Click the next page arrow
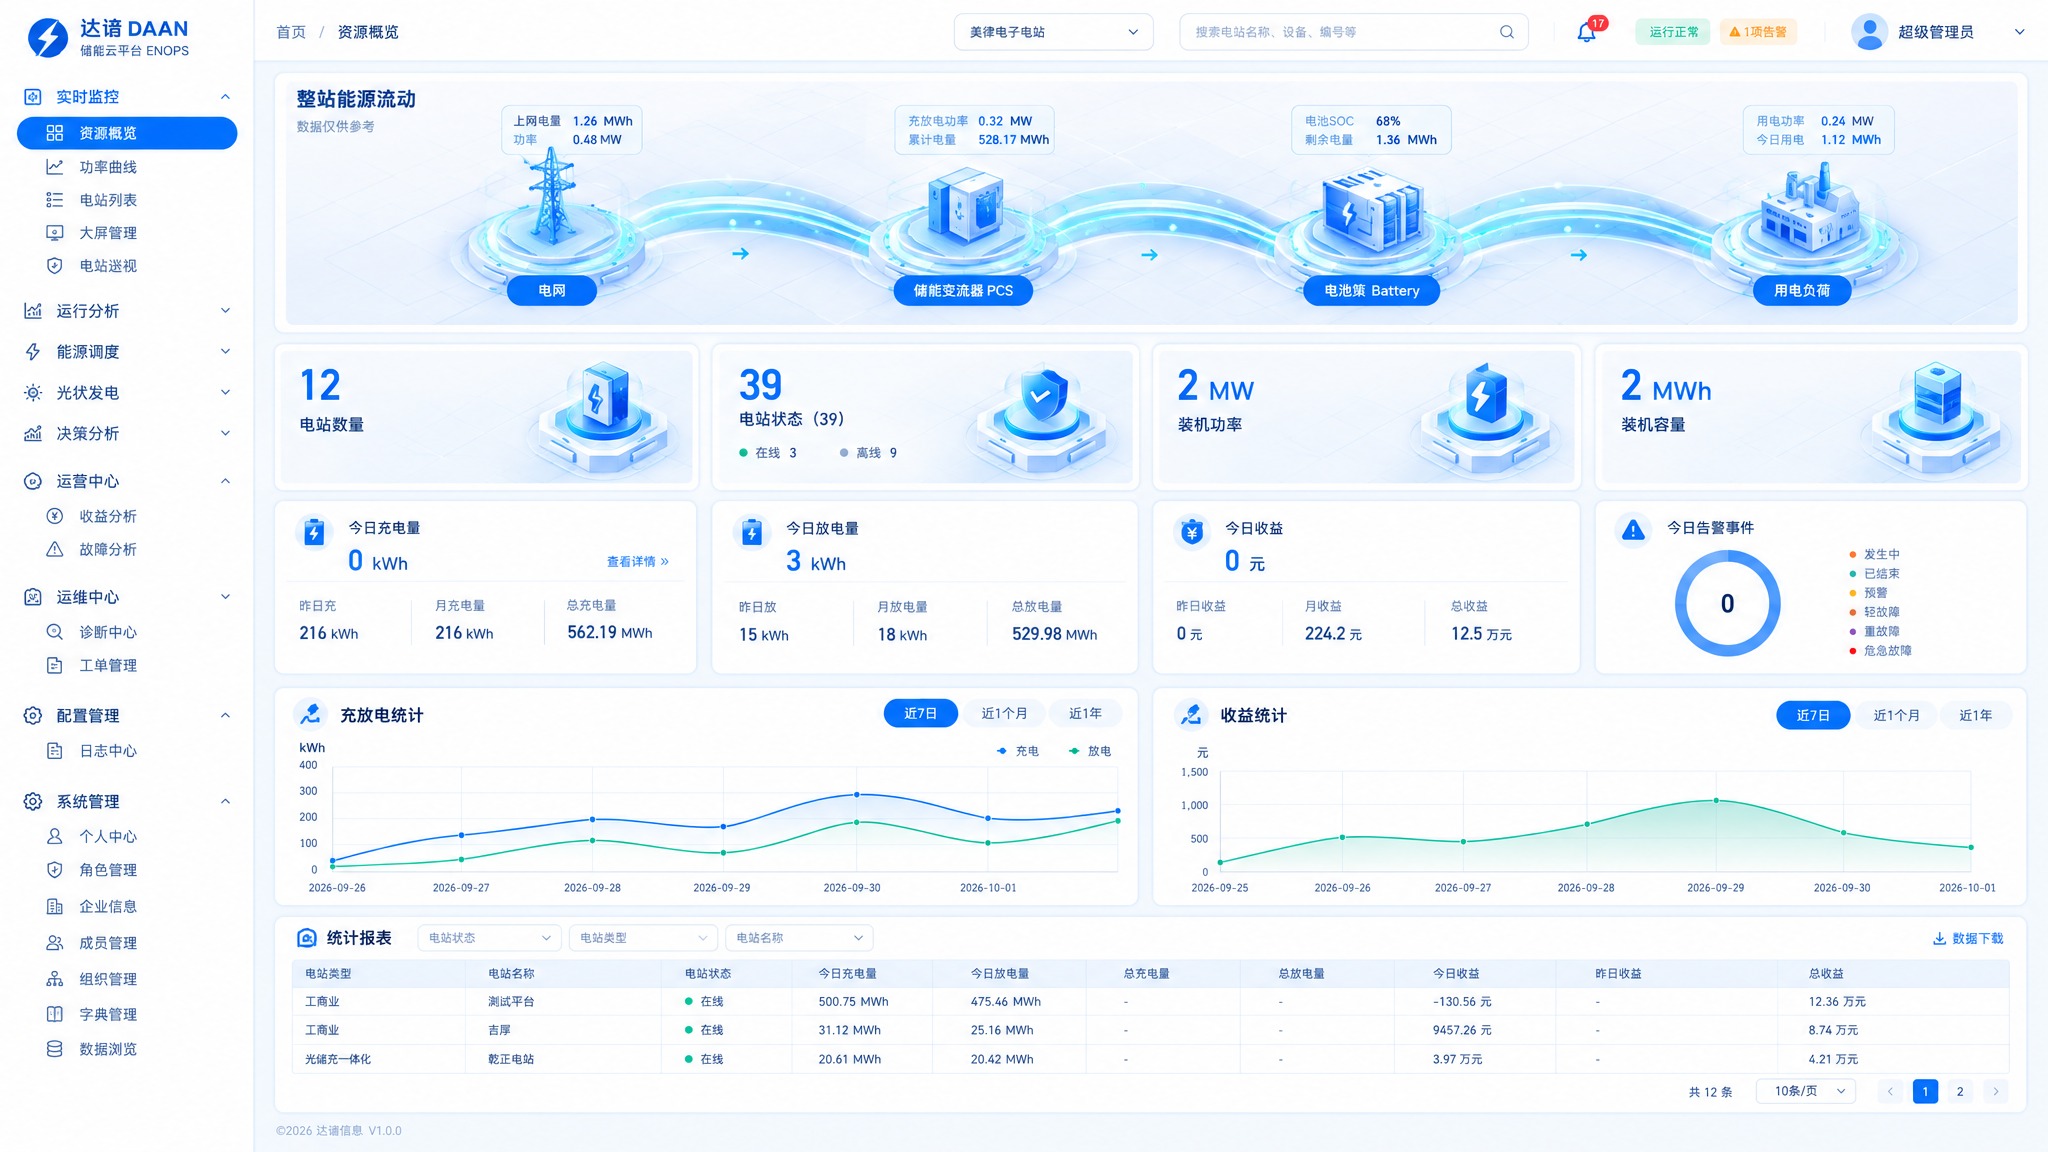Screen dimensions: 2048x1152 [1996, 1091]
